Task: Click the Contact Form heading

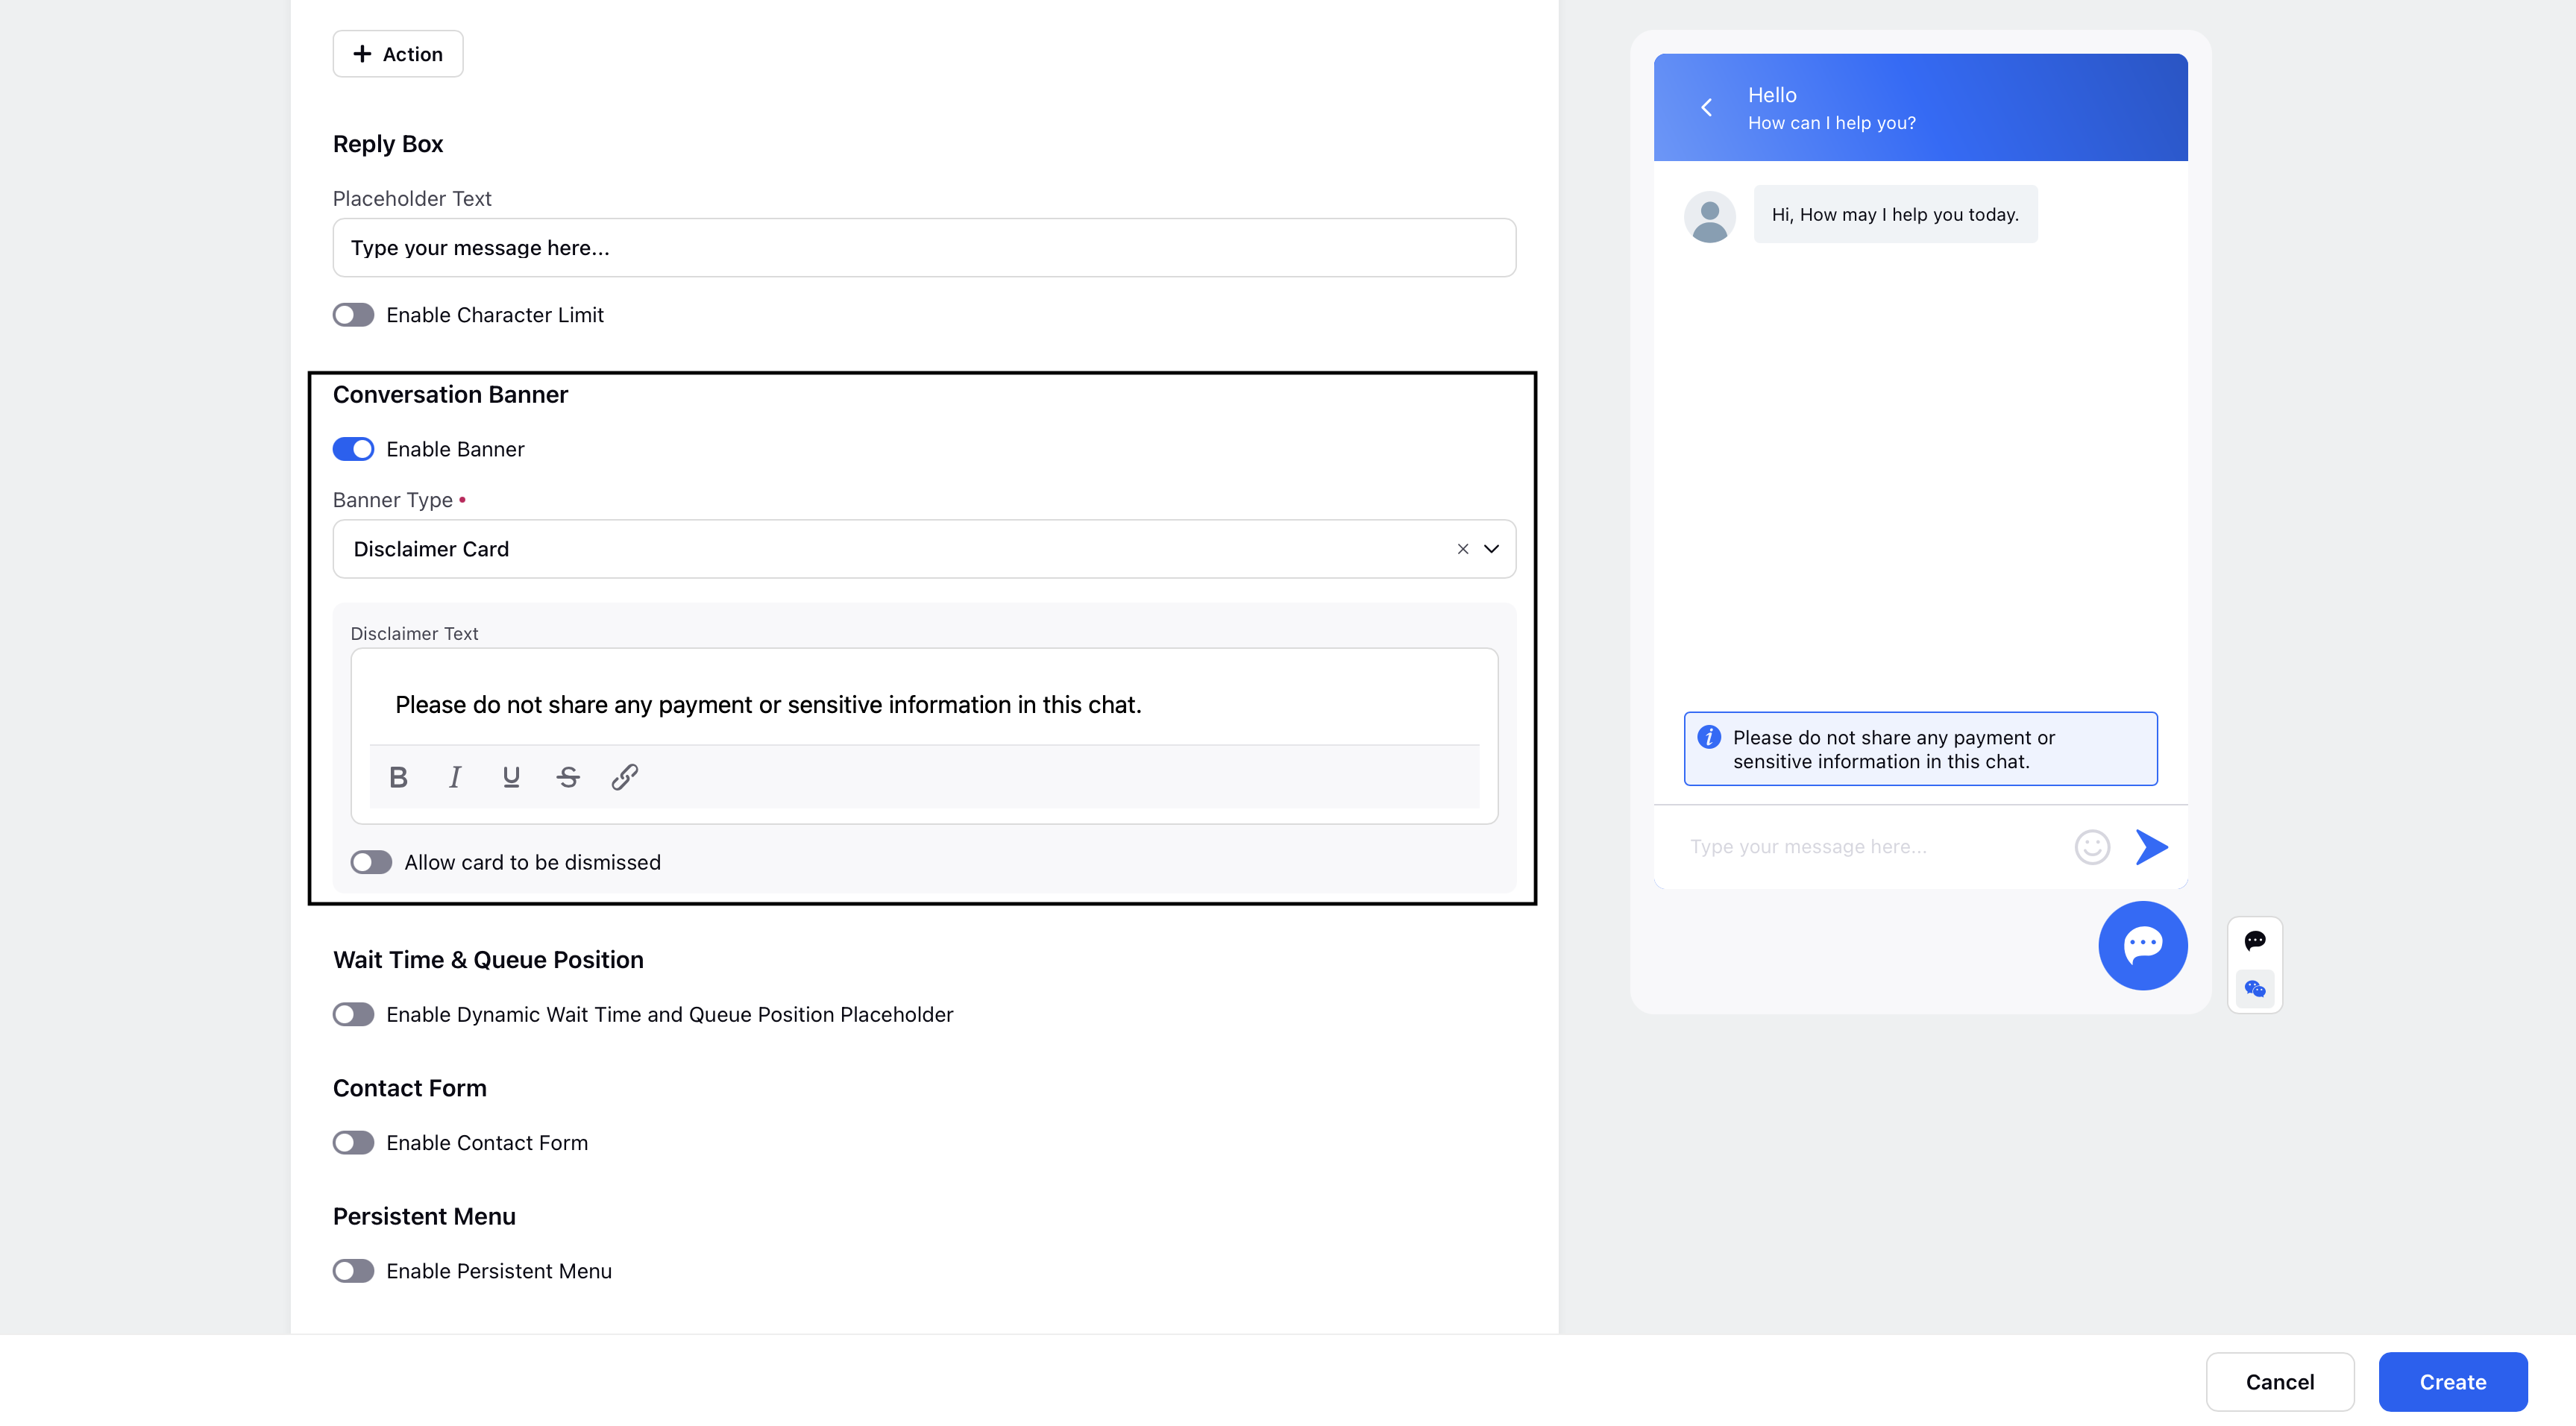Action: pos(410,1088)
